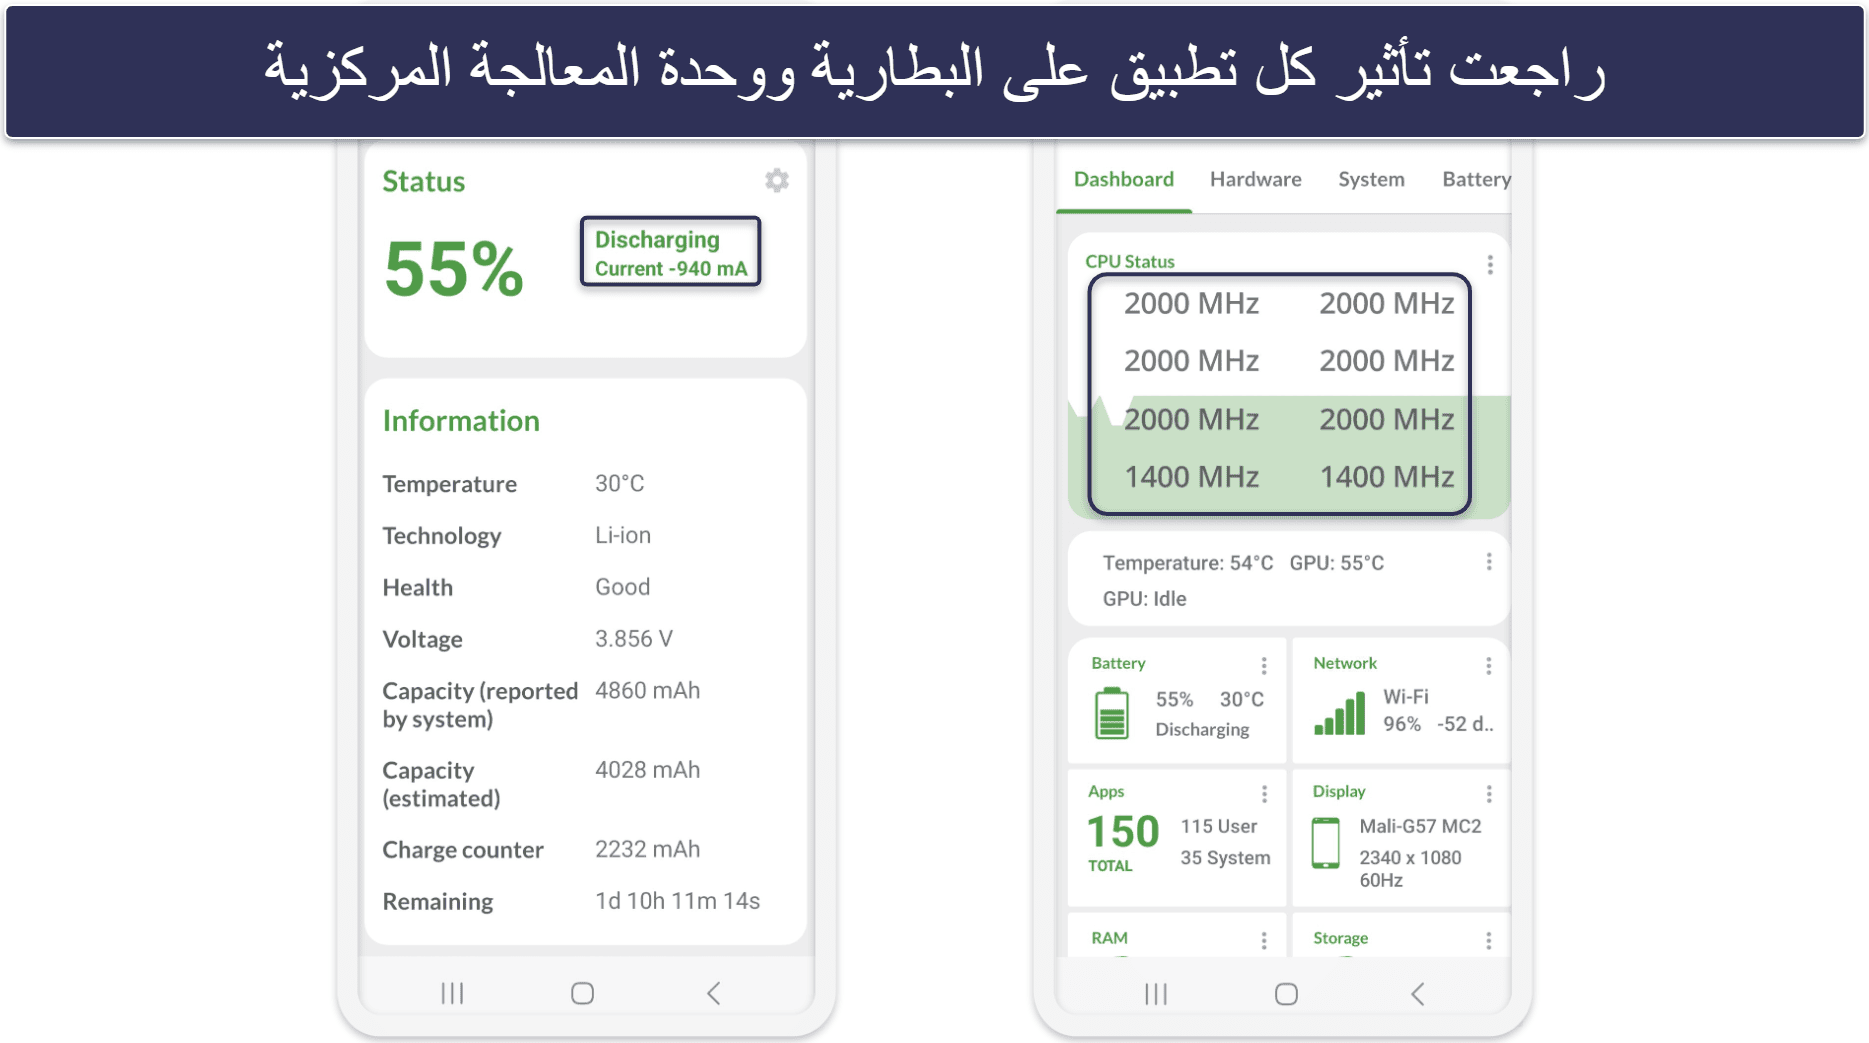Tap the Mali-G57 MC2 display text
The image size is (1869, 1043).
click(1420, 826)
